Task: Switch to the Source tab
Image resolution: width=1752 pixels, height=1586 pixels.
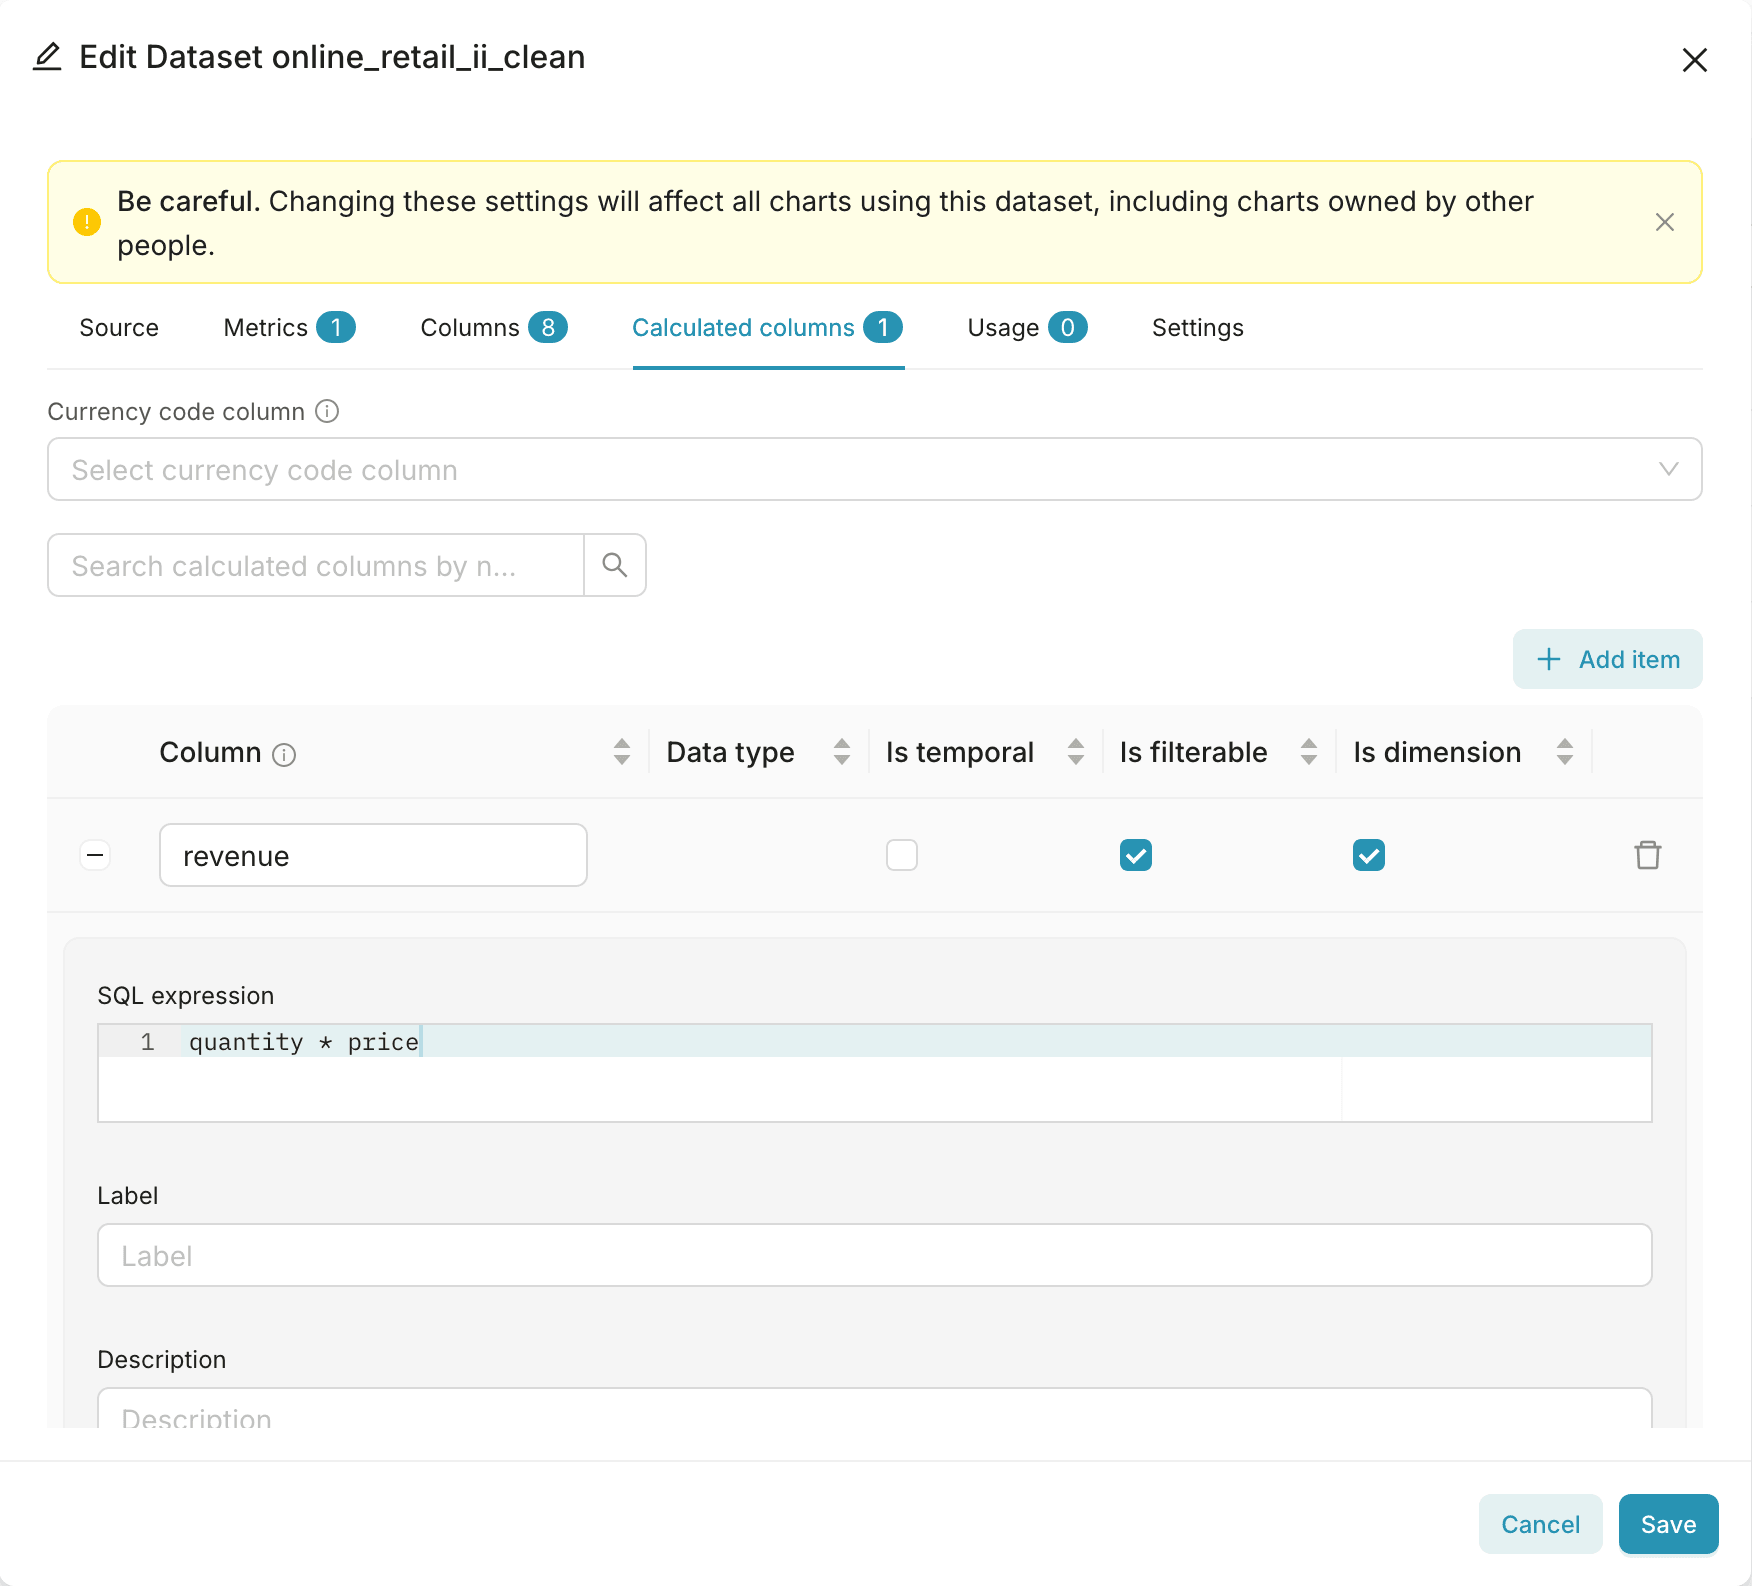Action: pos(119,328)
